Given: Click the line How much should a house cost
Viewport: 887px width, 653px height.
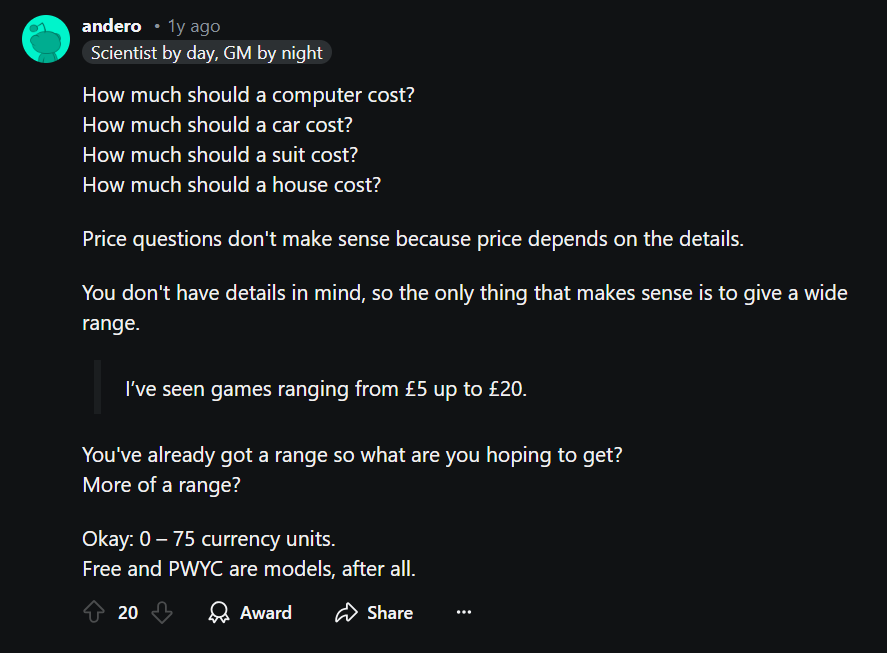Looking at the screenshot, I should [232, 185].
